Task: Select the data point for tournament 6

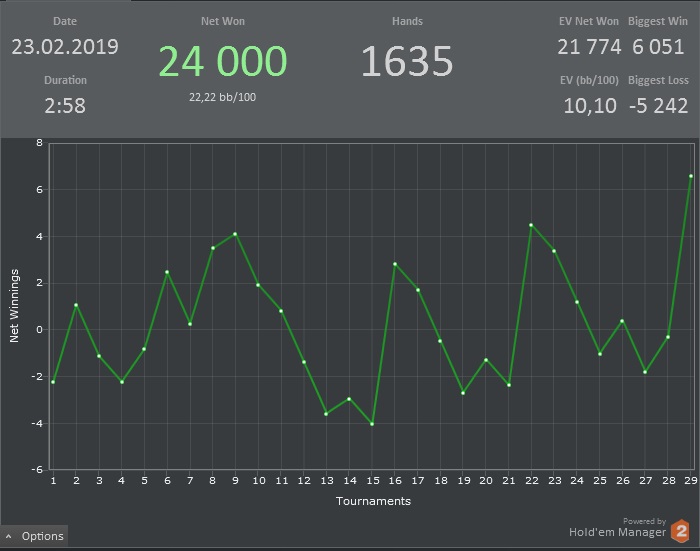Action: tap(167, 272)
